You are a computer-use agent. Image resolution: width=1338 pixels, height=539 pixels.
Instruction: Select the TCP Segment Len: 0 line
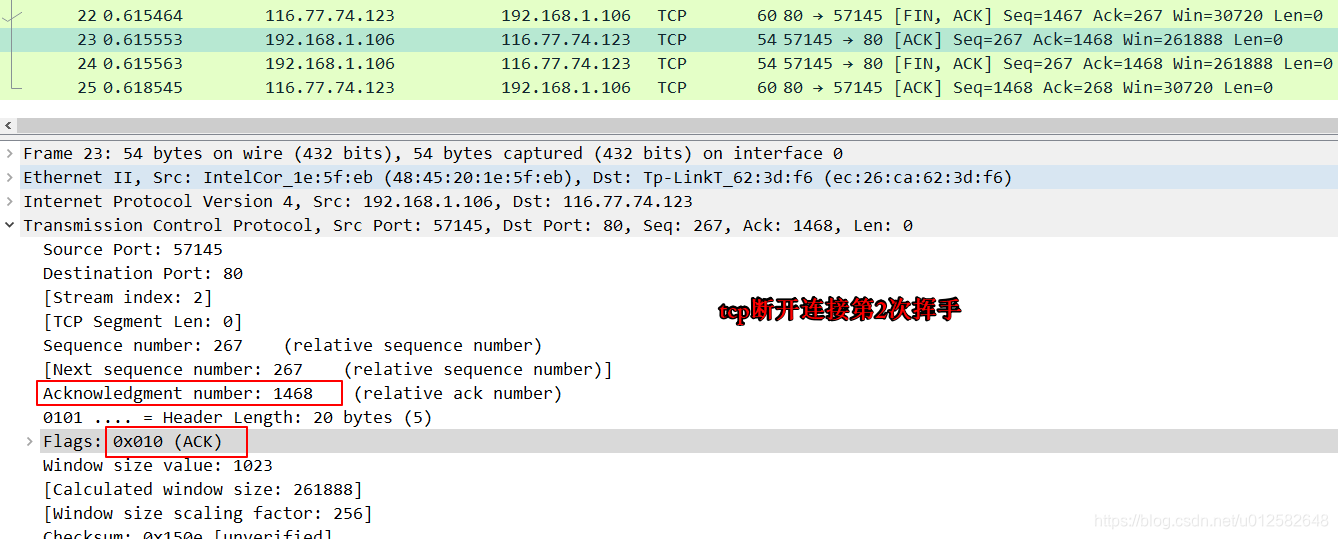pos(142,321)
